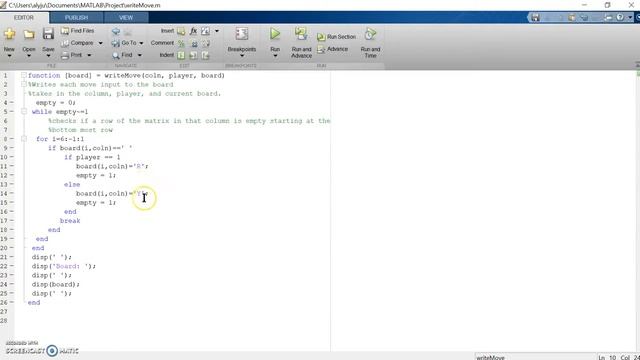Viewport: 640px width, 360px height.
Task: Open Find Files tool
Action: 78,31
